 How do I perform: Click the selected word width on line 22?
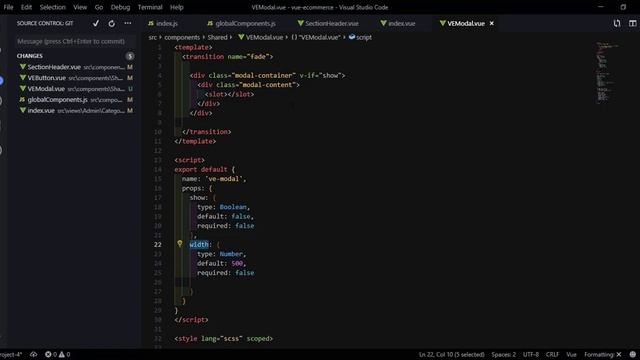[199, 244]
